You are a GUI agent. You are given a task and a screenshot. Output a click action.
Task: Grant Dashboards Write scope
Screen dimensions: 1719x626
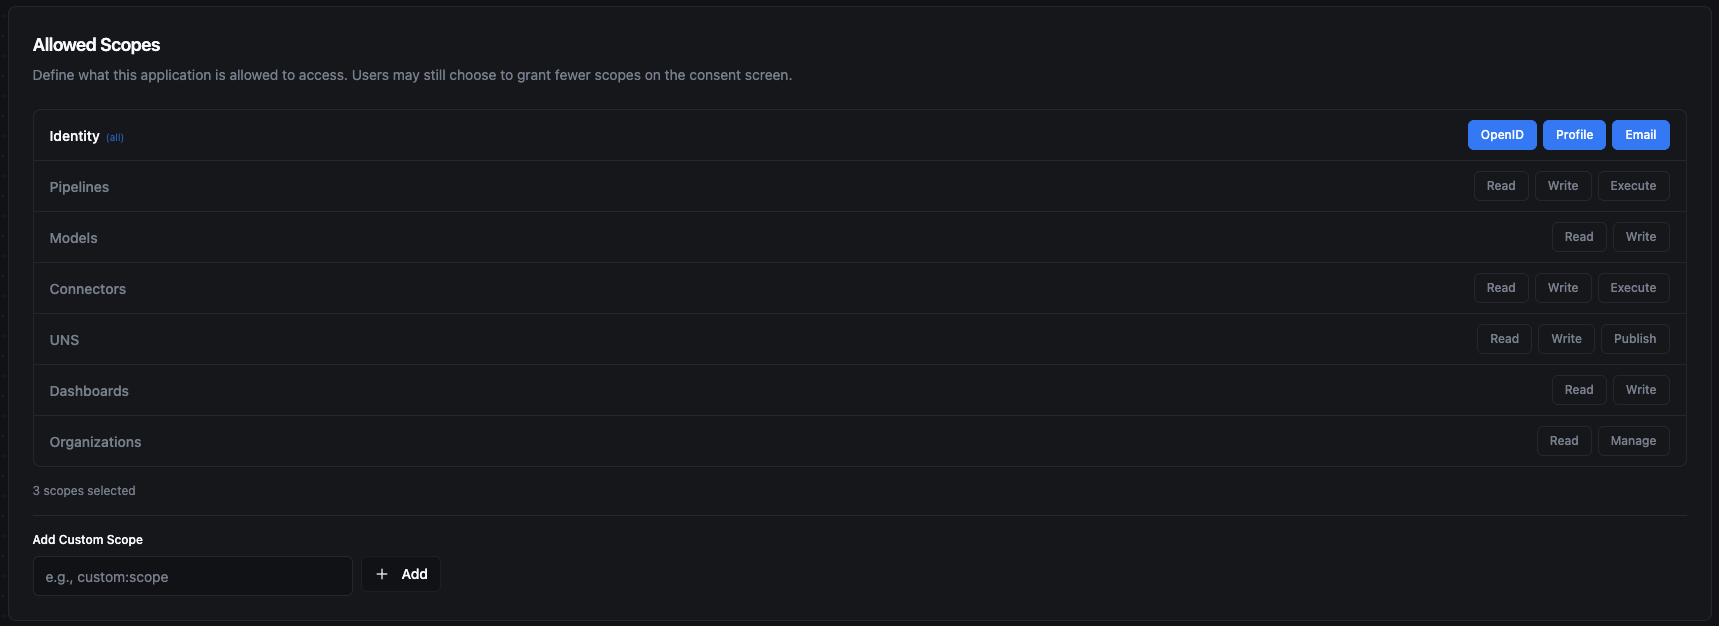[x=1640, y=390]
